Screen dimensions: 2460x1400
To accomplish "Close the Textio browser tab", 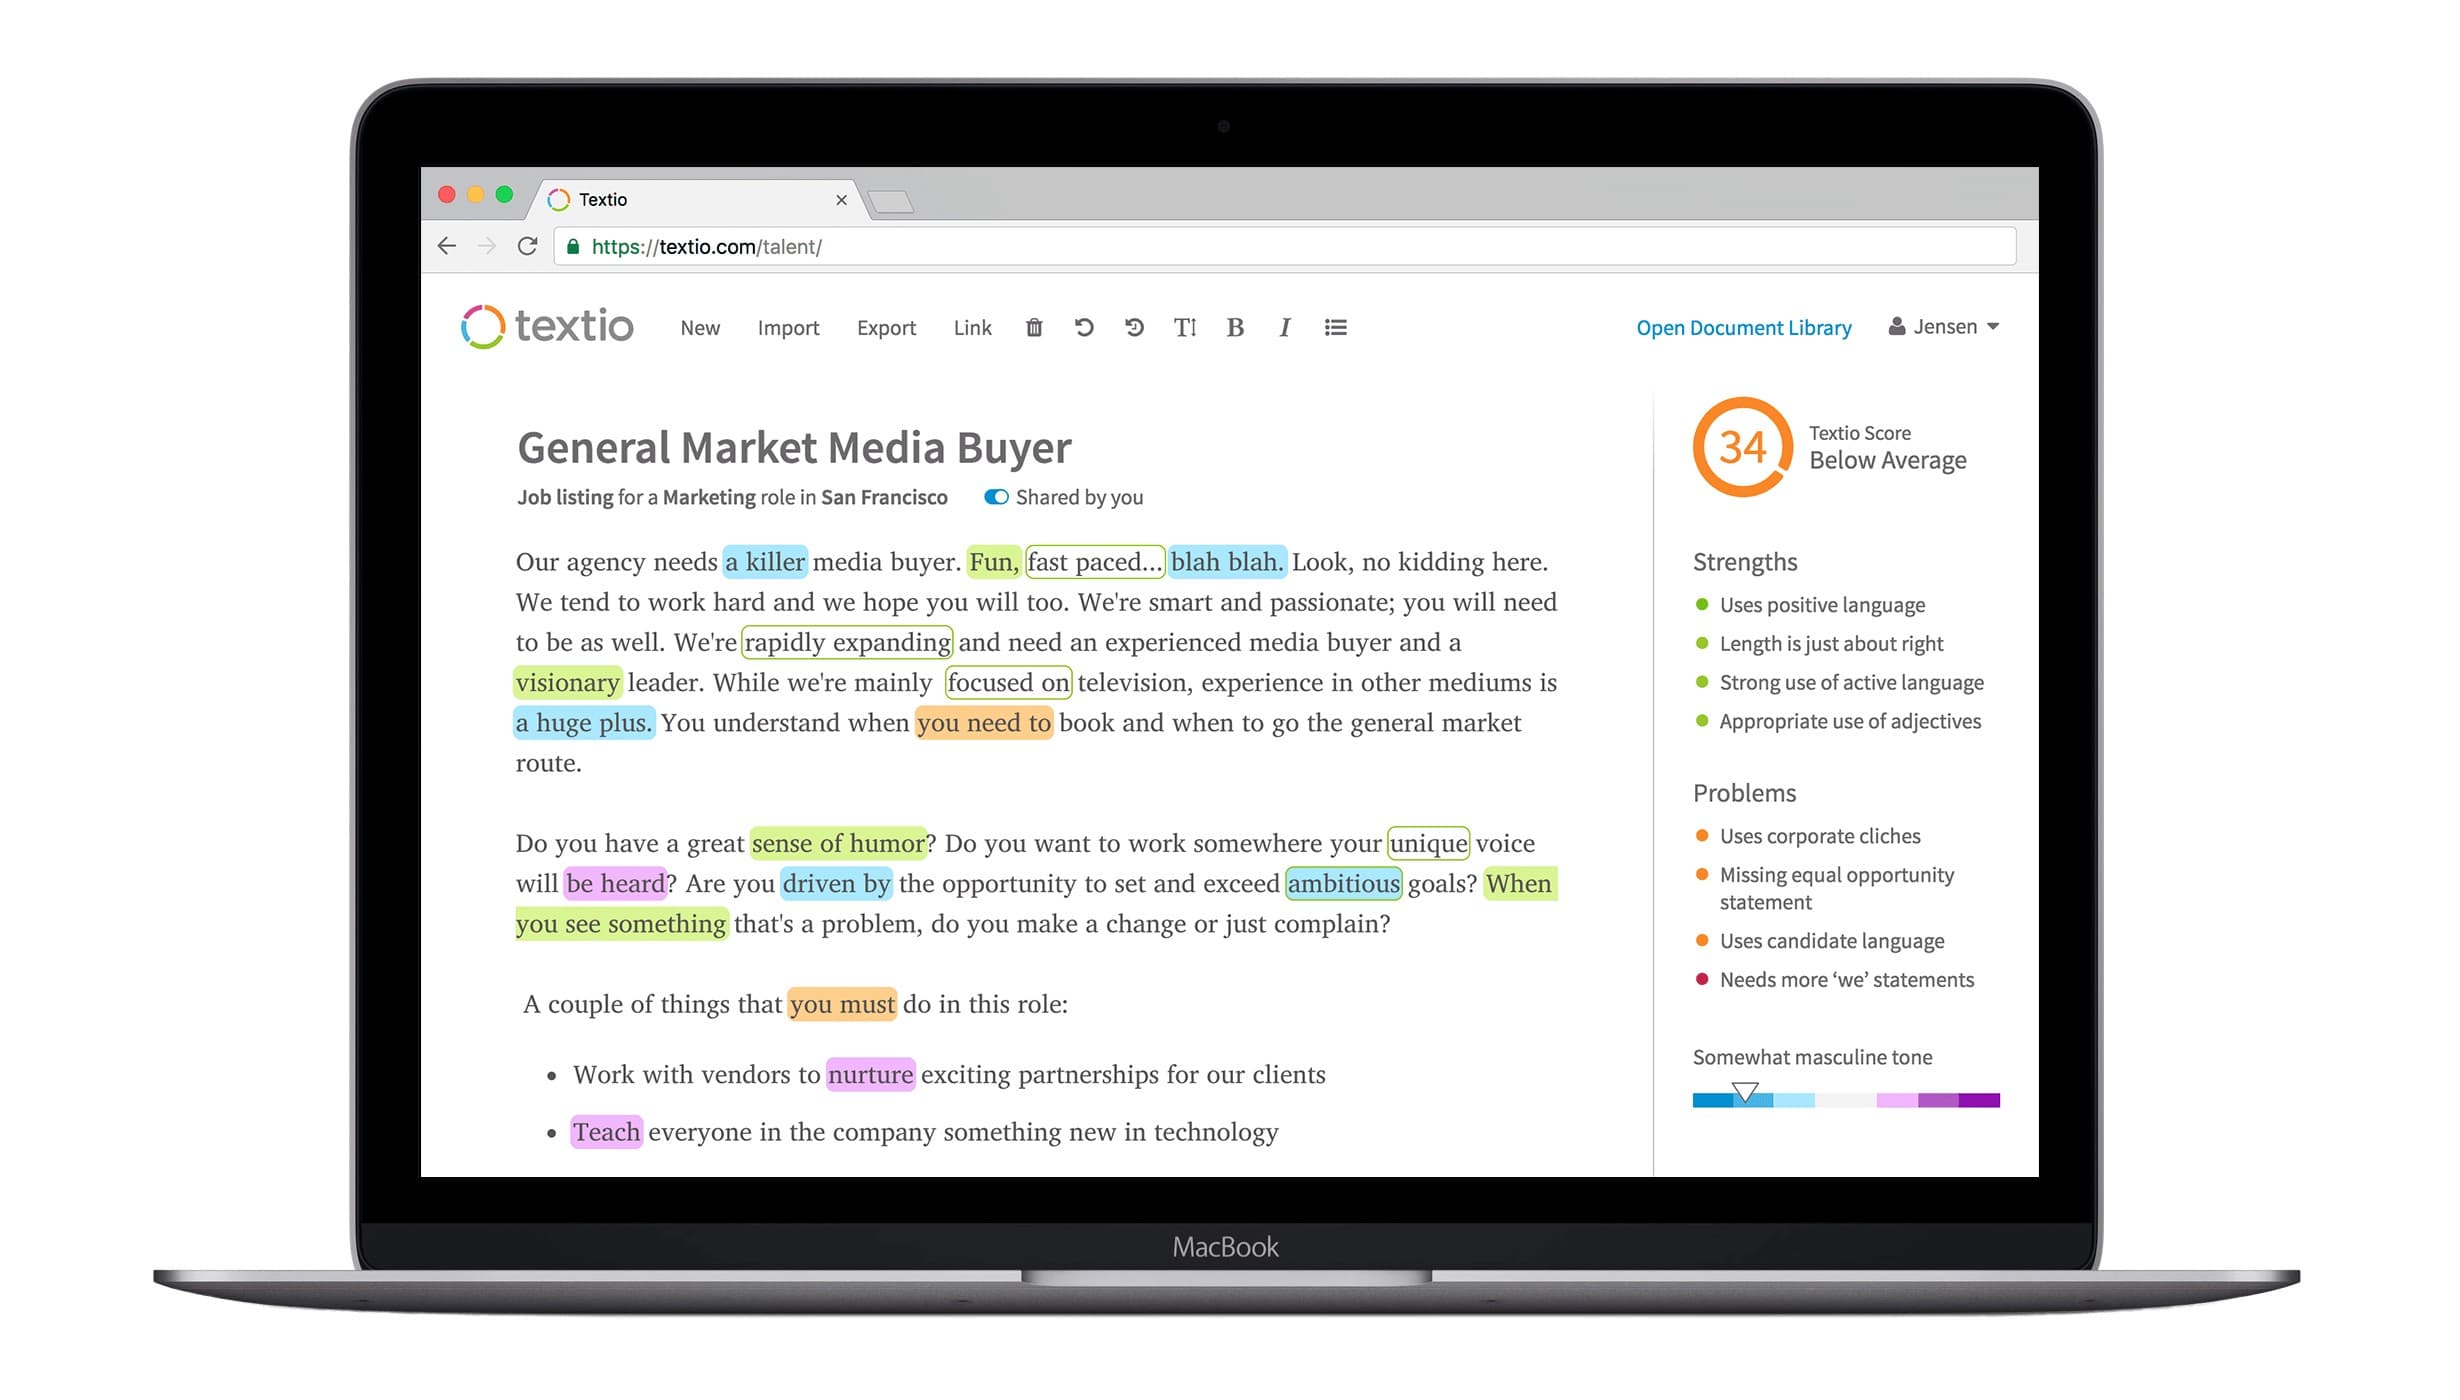I will (x=842, y=200).
